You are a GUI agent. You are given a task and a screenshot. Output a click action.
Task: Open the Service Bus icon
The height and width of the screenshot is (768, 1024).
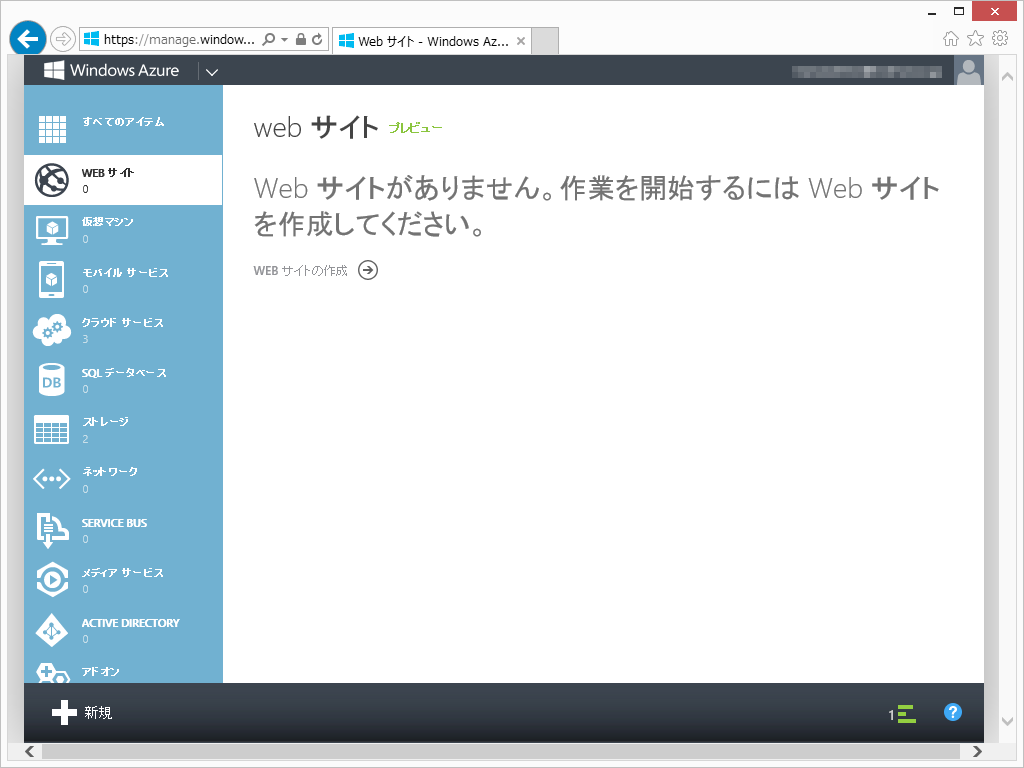(52, 530)
